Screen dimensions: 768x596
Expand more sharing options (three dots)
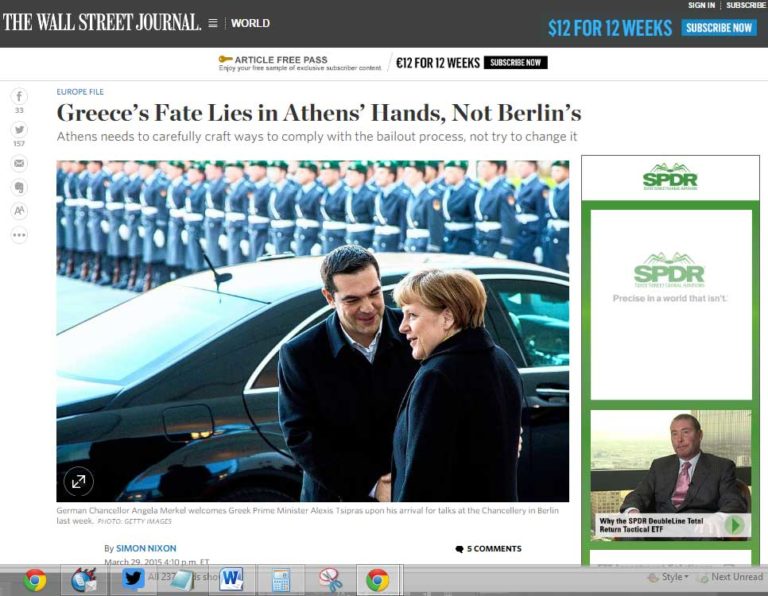[x=19, y=235]
